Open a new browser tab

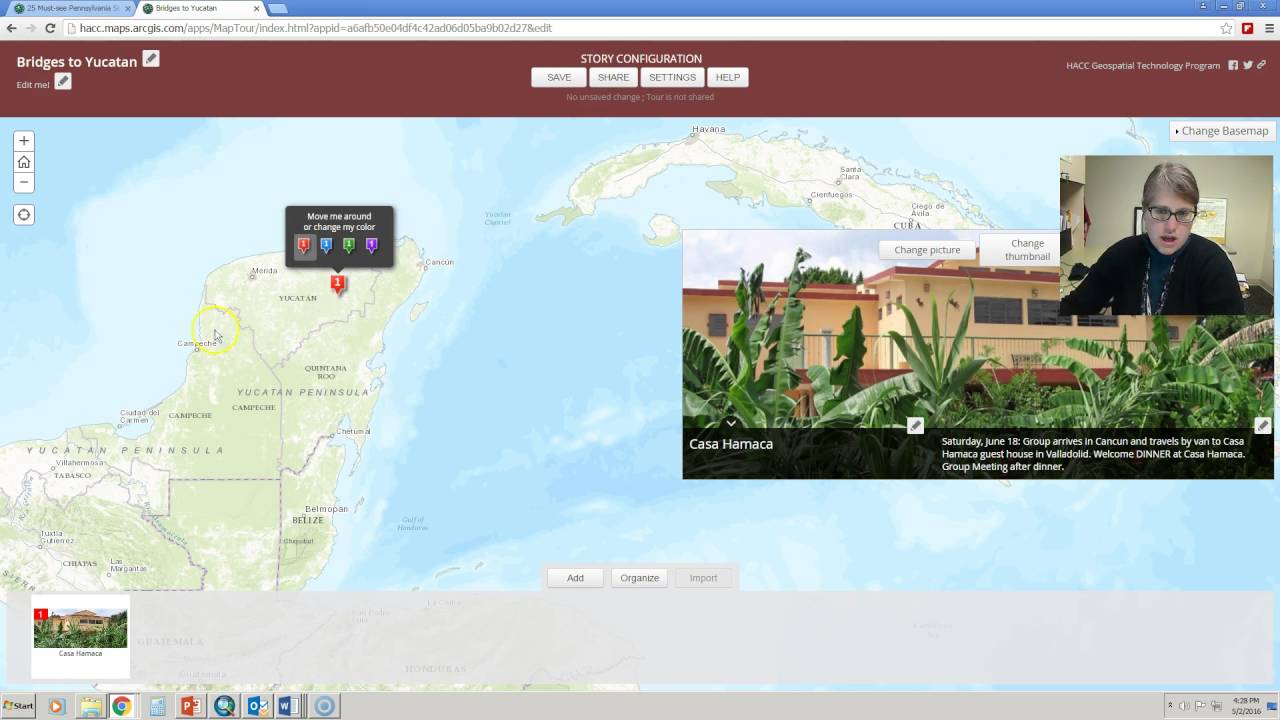coord(279,9)
